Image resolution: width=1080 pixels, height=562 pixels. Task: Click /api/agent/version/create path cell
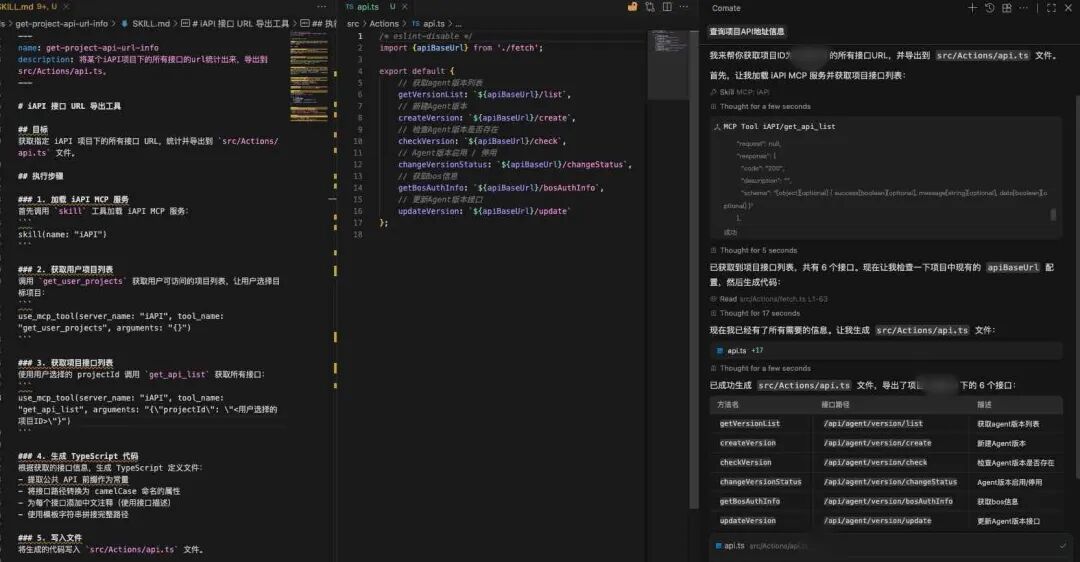point(878,443)
